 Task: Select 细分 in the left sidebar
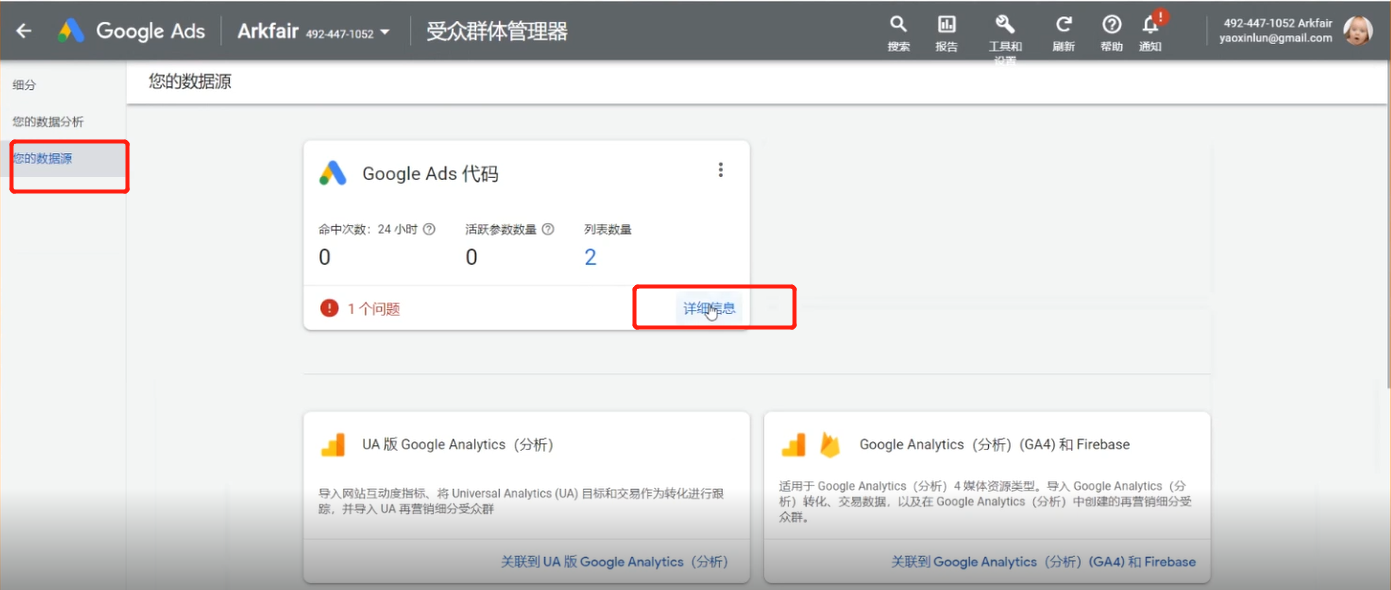coord(23,85)
